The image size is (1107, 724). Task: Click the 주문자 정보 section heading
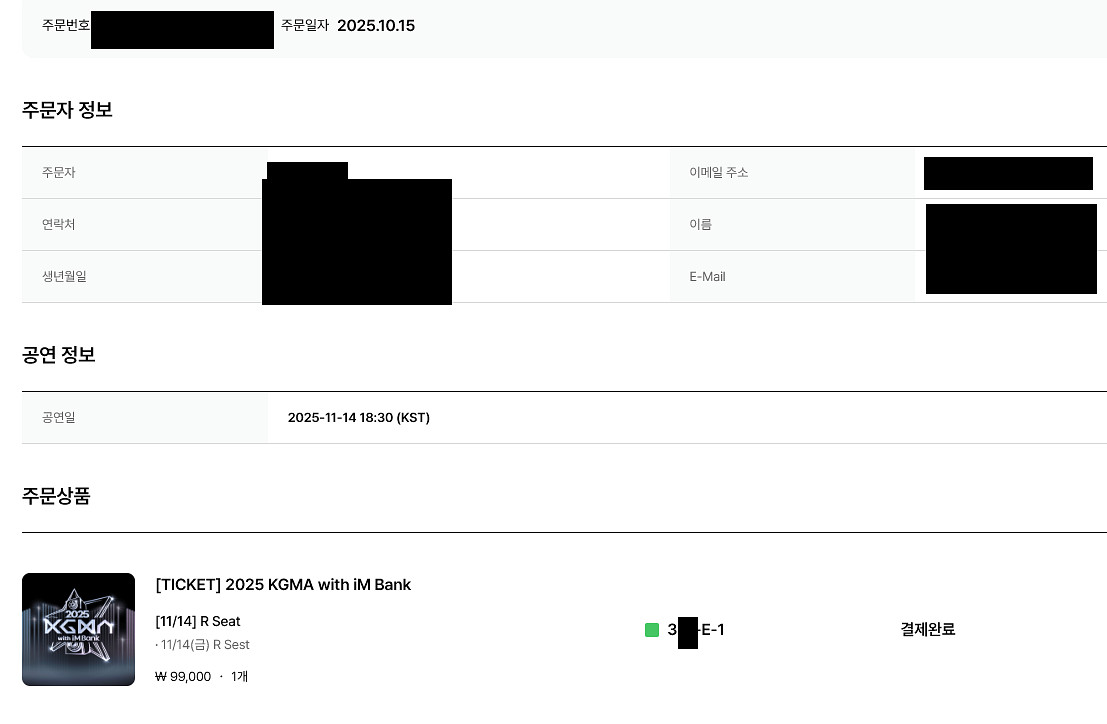click(67, 110)
